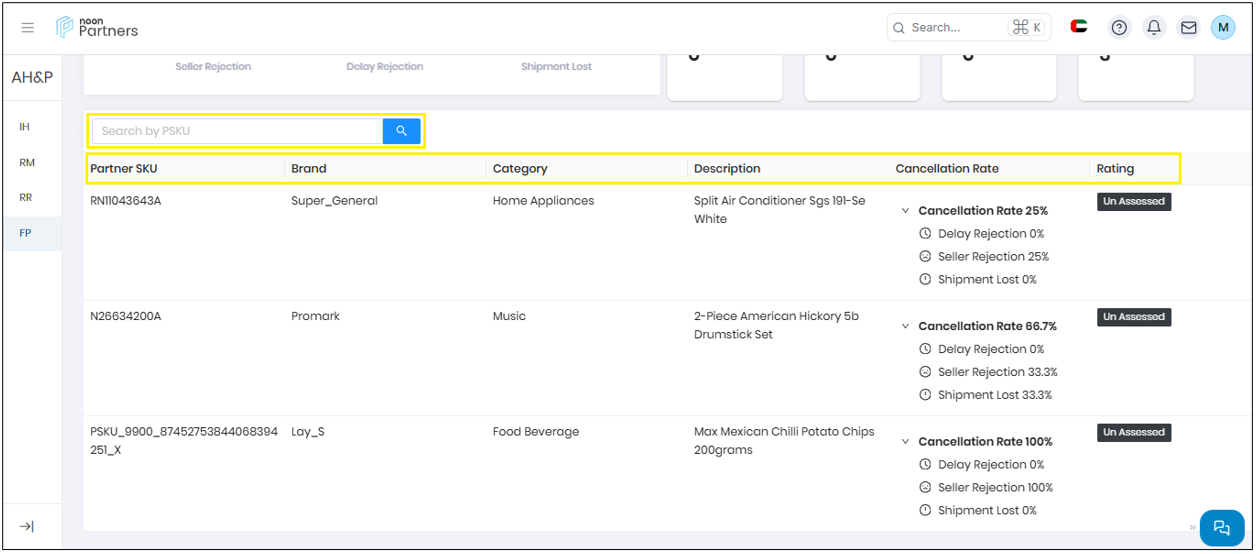Open the hamburger menu
This screenshot has width=1256, height=554.
[28, 28]
